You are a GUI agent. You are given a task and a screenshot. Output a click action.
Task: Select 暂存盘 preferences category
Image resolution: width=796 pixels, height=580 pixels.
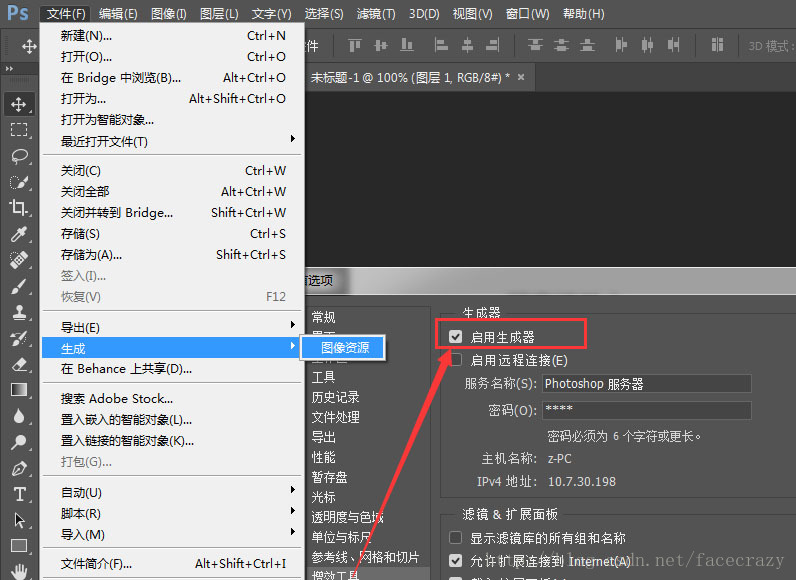tap(329, 477)
